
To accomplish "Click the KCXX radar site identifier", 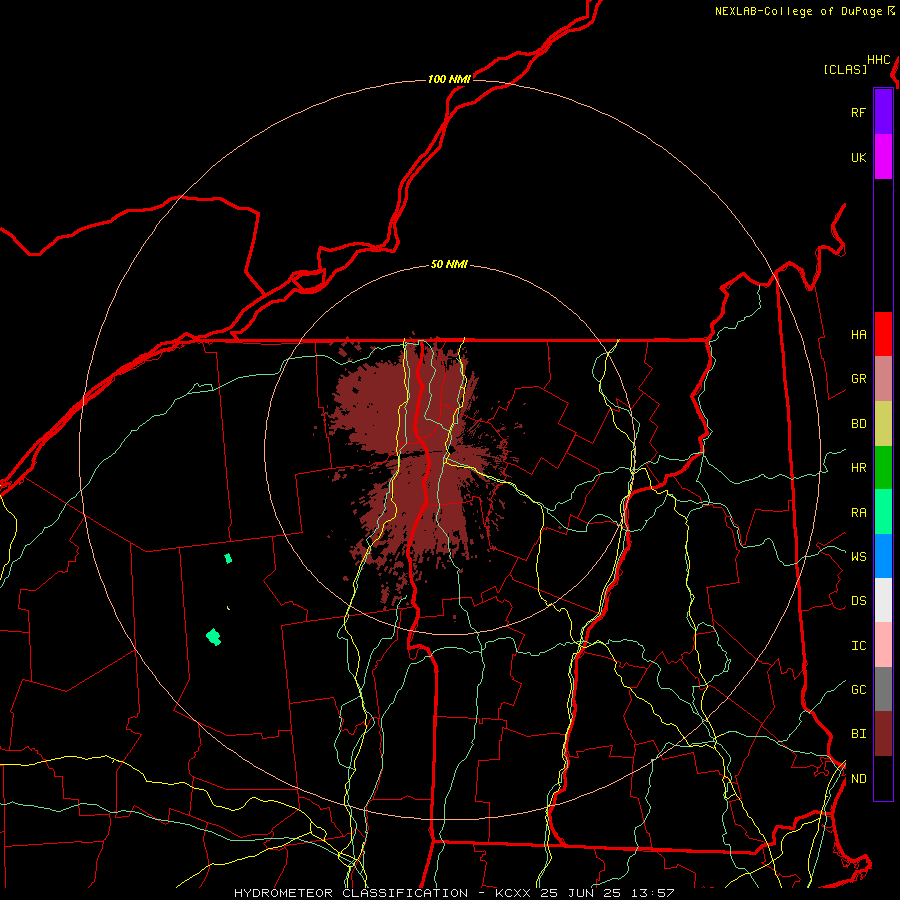I will click(x=513, y=893).
